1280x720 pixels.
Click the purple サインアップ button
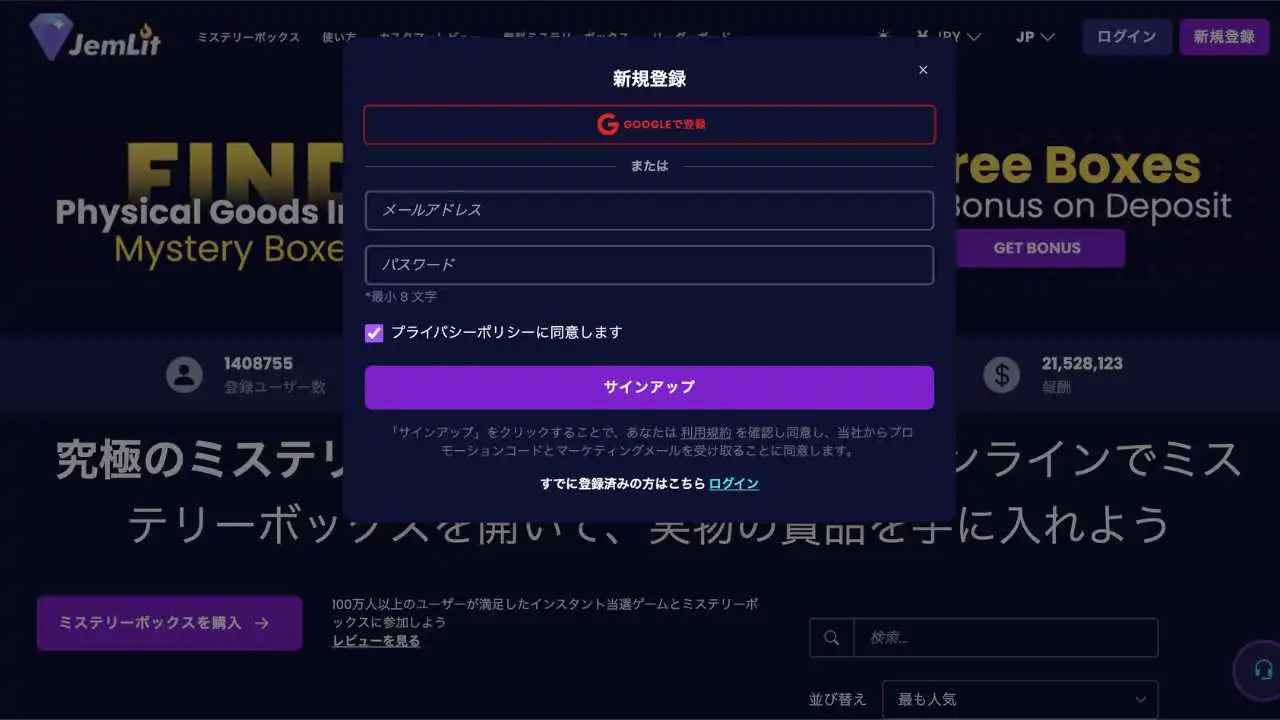coord(650,387)
